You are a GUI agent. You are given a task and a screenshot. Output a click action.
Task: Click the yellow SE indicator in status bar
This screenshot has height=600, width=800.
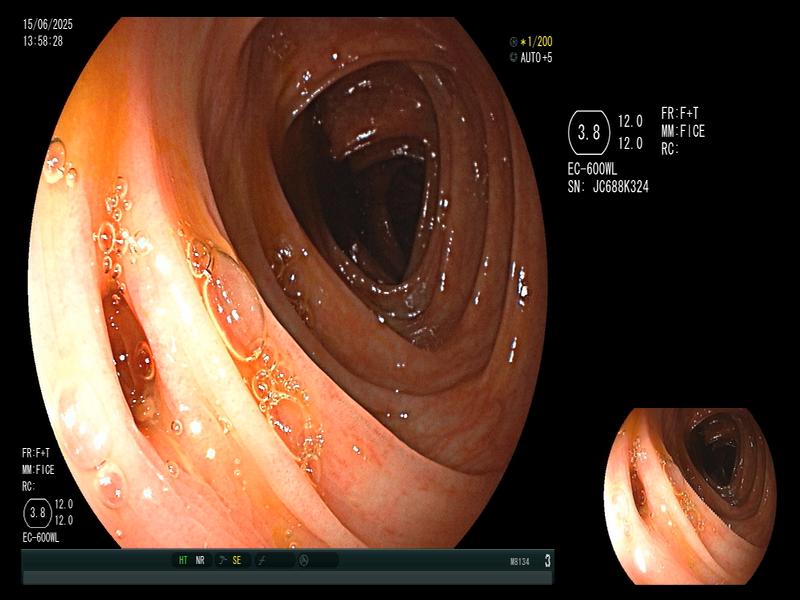237,560
